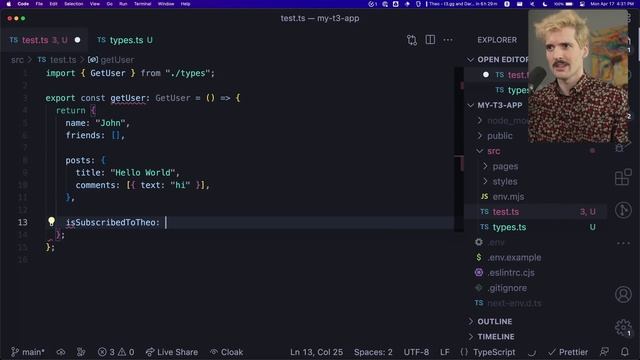Screen dimensions: 640x360
Task: Click the Prettier status item
Action: (568, 352)
